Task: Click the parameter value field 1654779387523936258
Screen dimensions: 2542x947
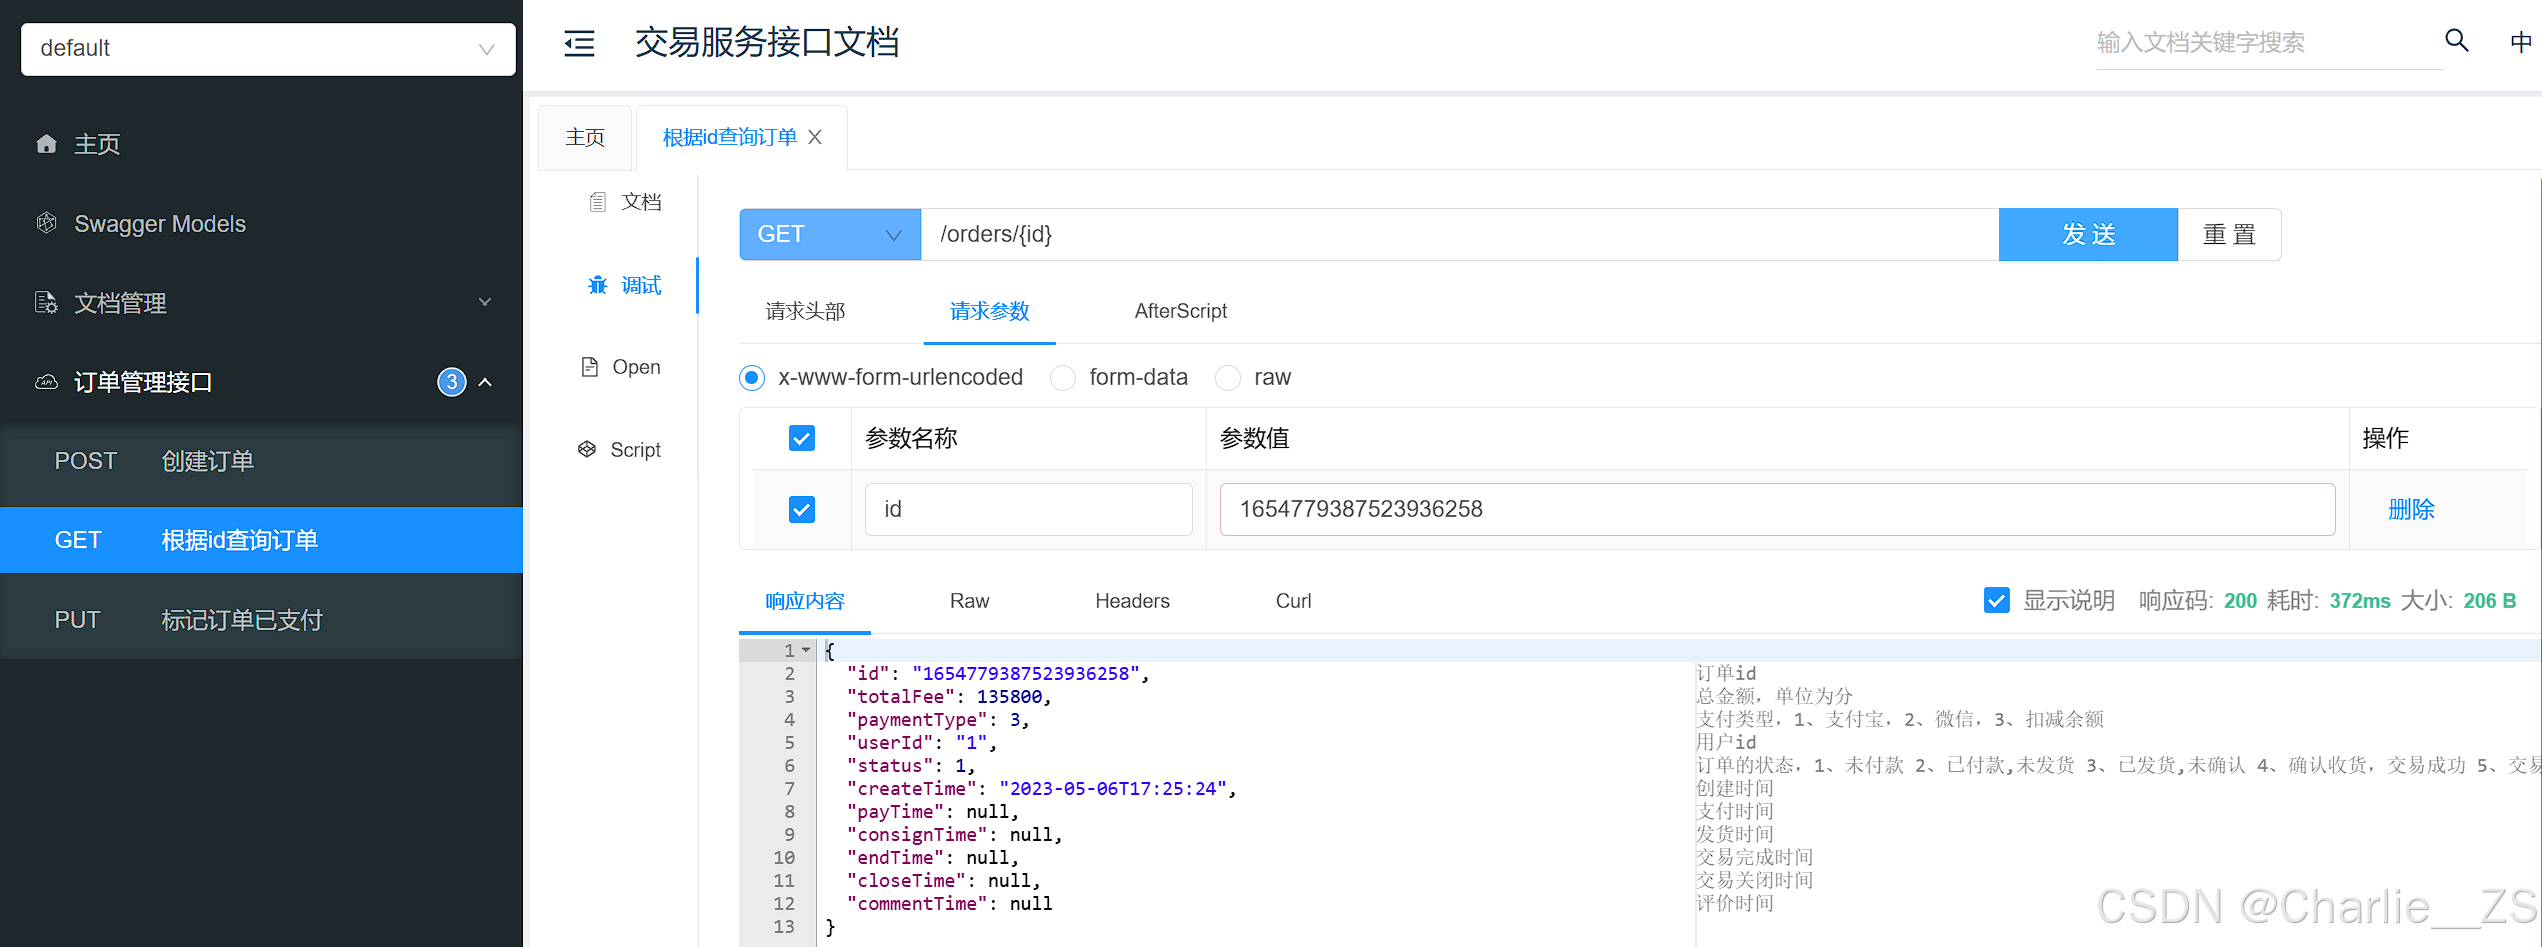Action: (x=1777, y=509)
